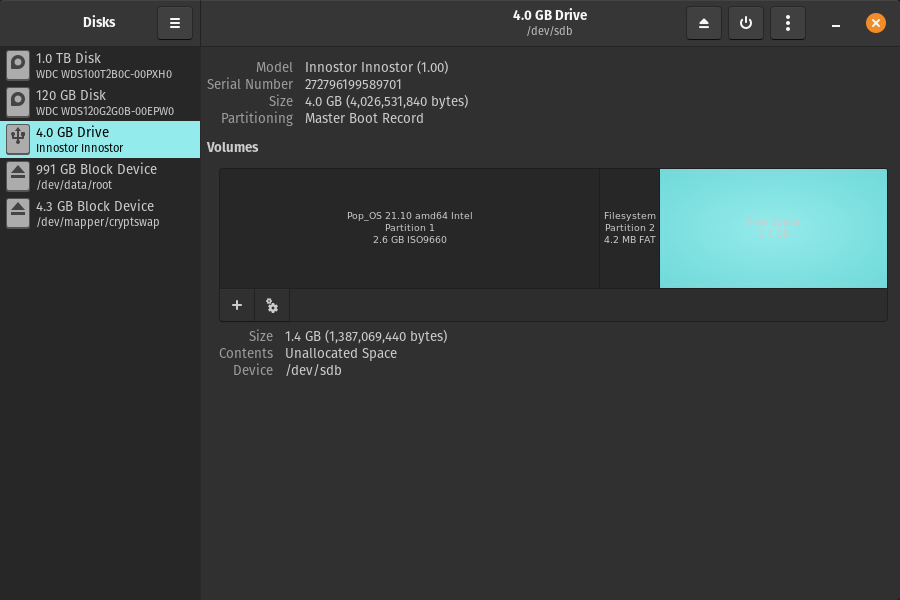Click the 120 GB hard disk icon
900x600 pixels.
18,103
